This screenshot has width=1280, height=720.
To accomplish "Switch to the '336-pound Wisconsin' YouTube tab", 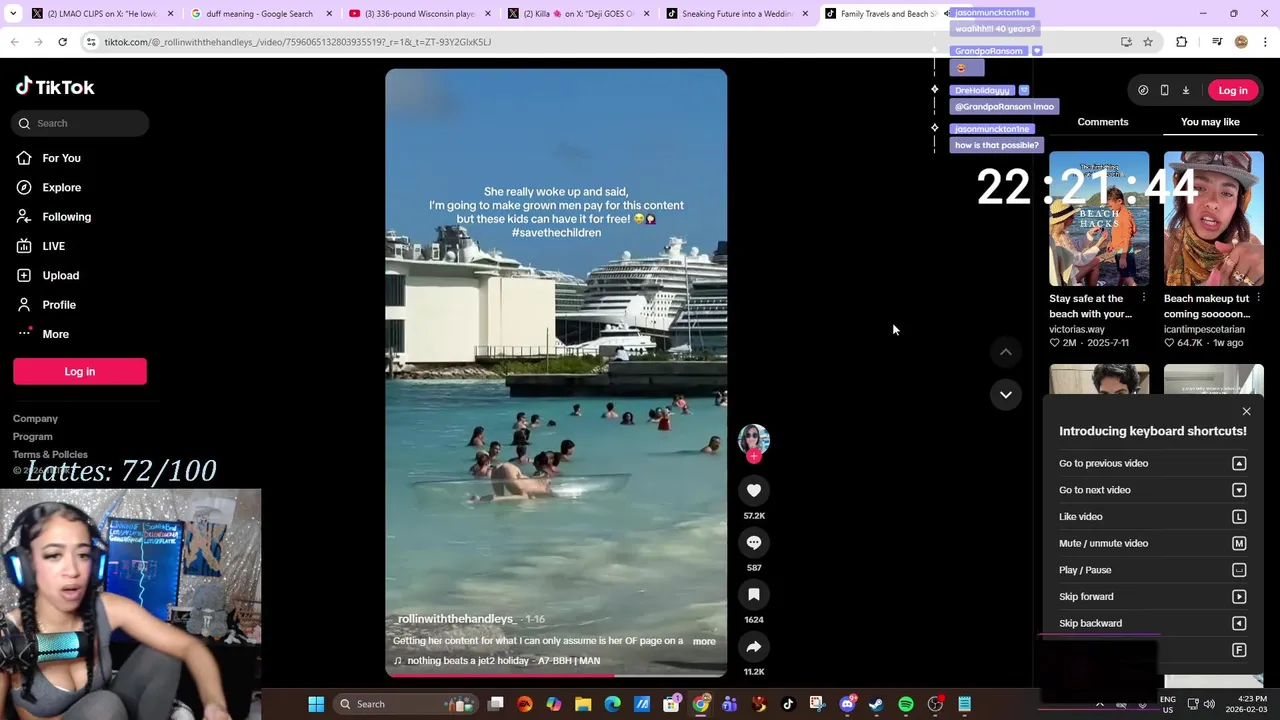I will pyautogui.click(x=419, y=14).
